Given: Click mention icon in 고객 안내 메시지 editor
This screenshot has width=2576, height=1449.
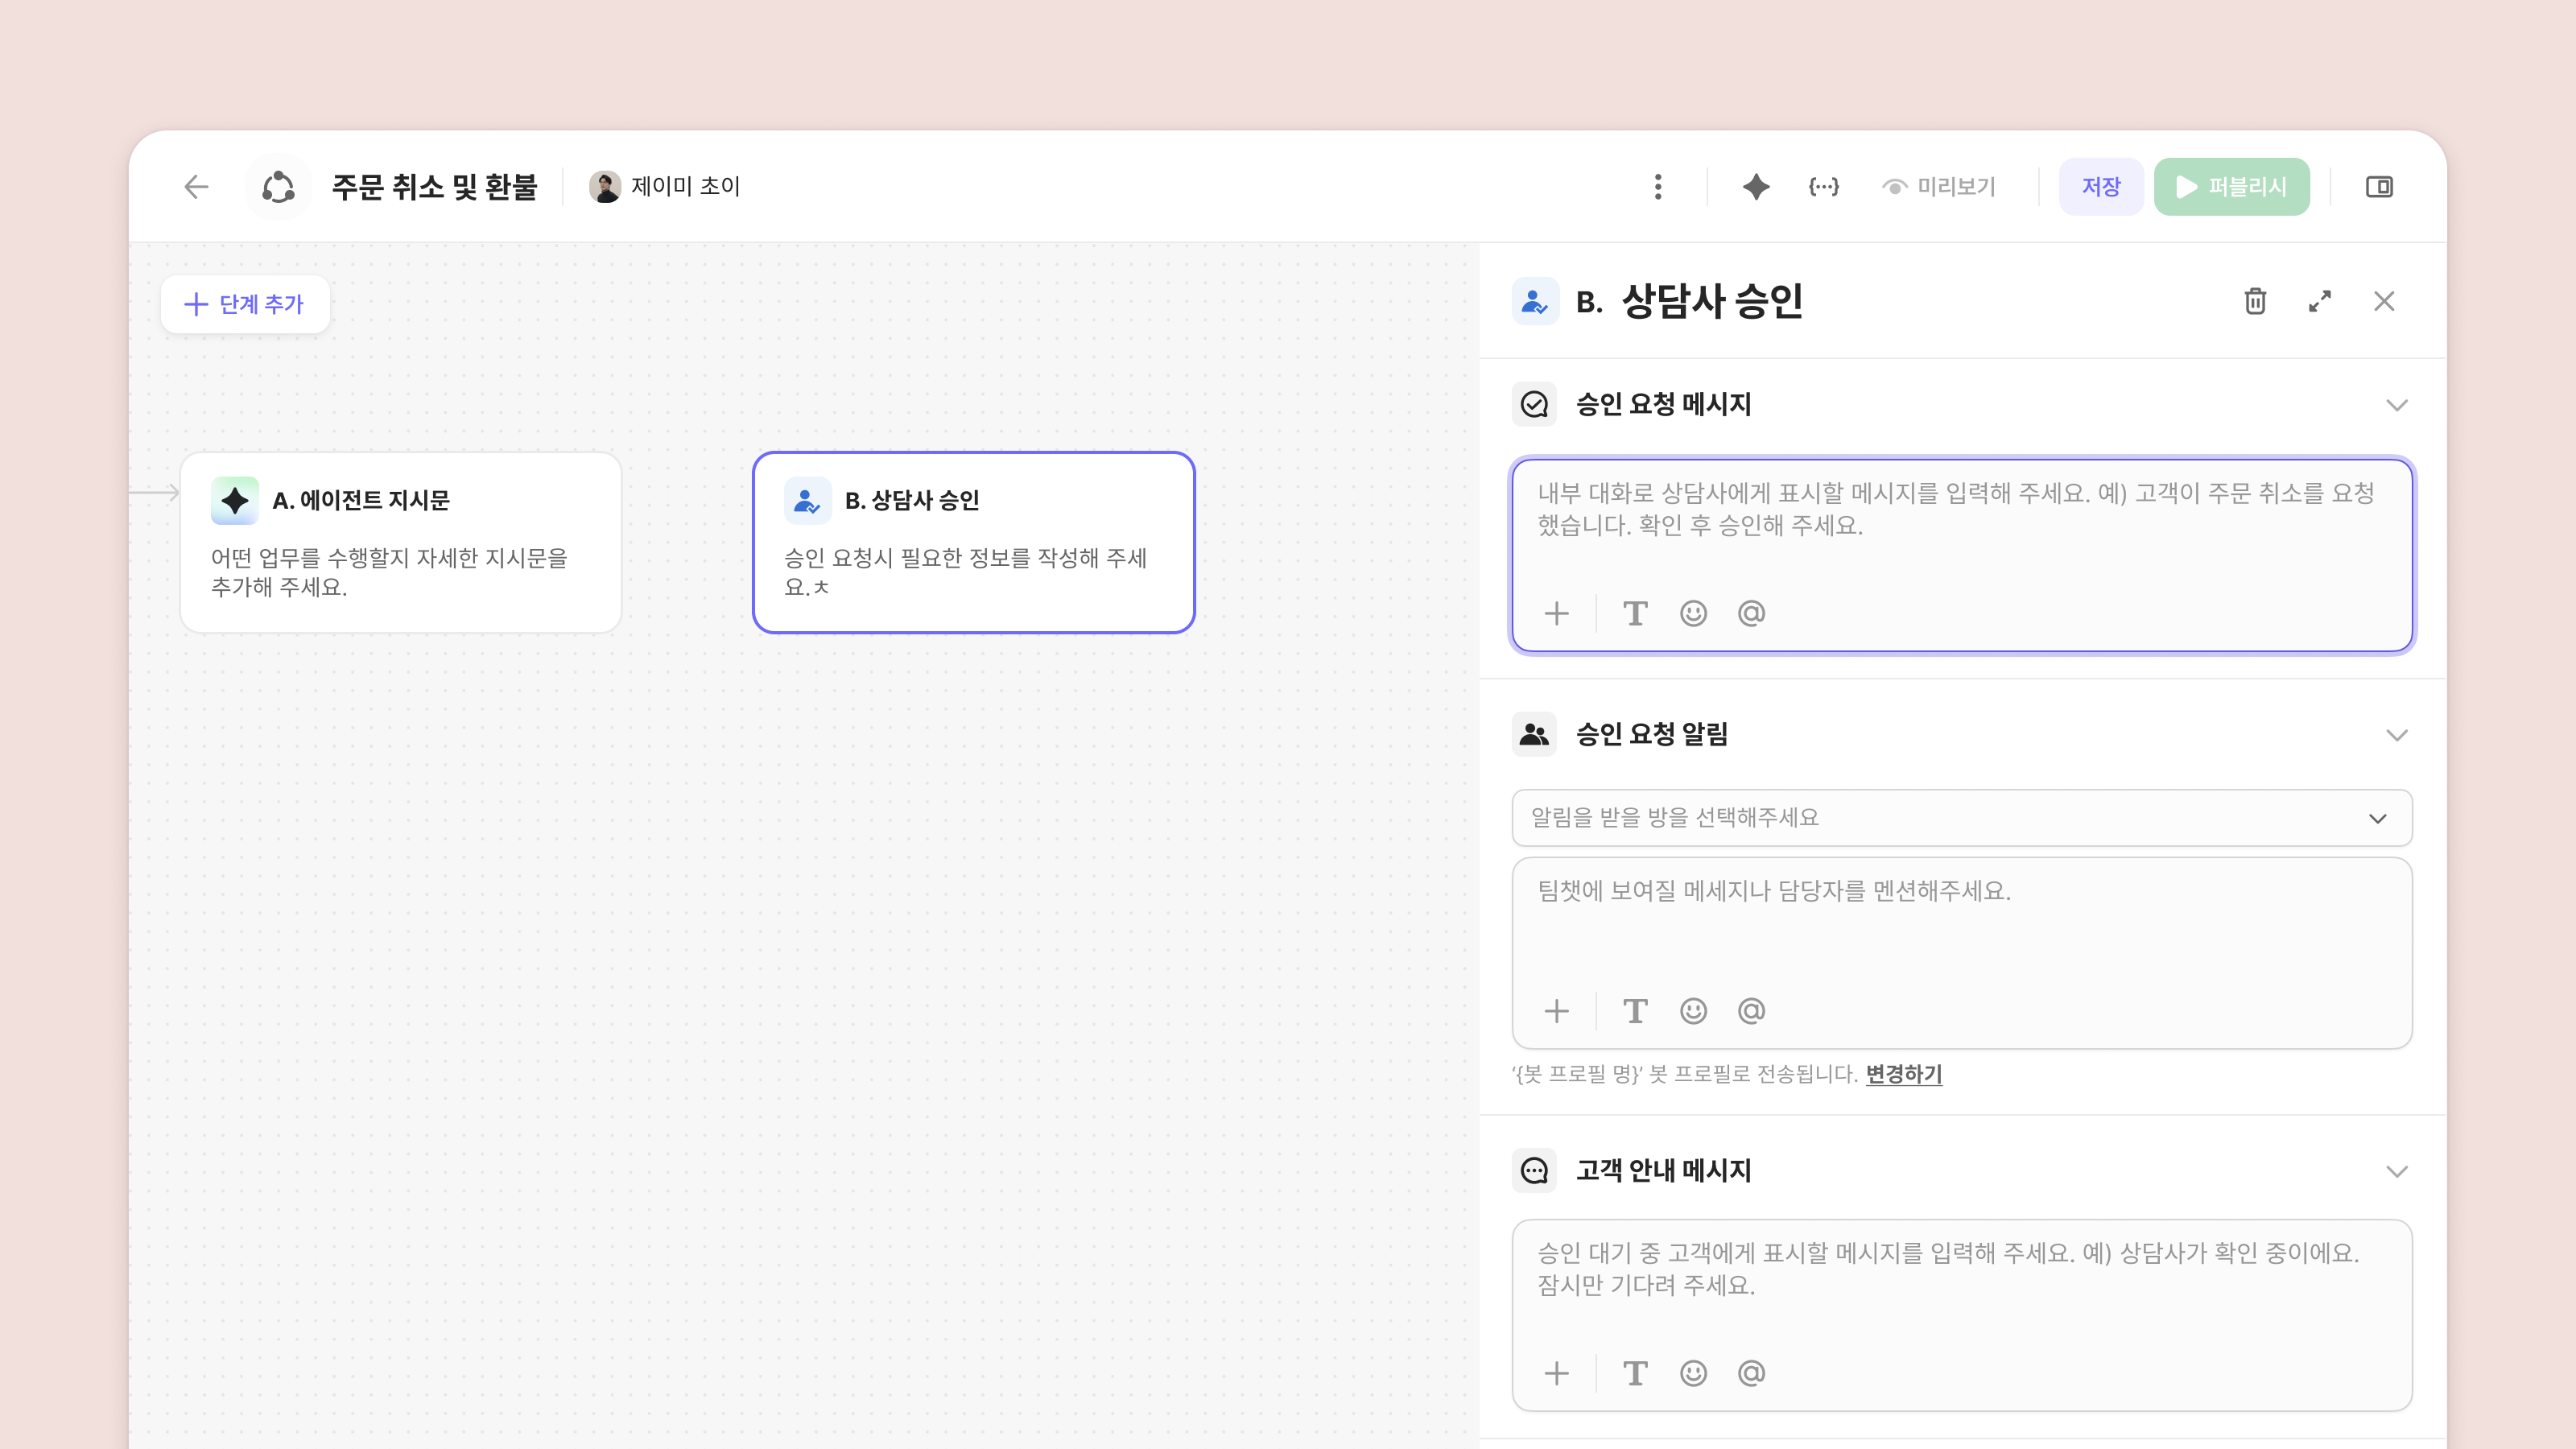Looking at the screenshot, I should (x=1751, y=1373).
